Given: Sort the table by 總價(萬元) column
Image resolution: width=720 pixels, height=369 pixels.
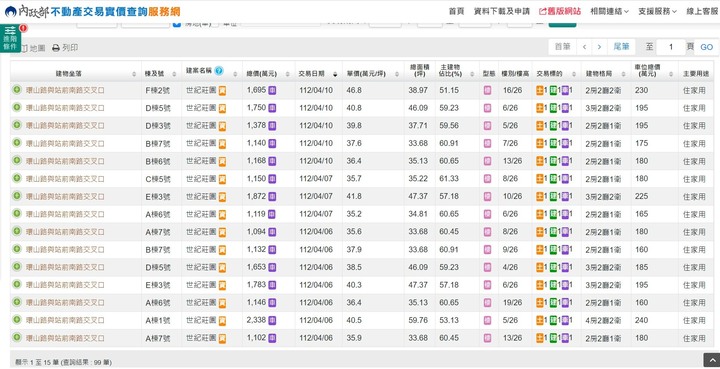Looking at the screenshot, I should [x=267, y=73].
